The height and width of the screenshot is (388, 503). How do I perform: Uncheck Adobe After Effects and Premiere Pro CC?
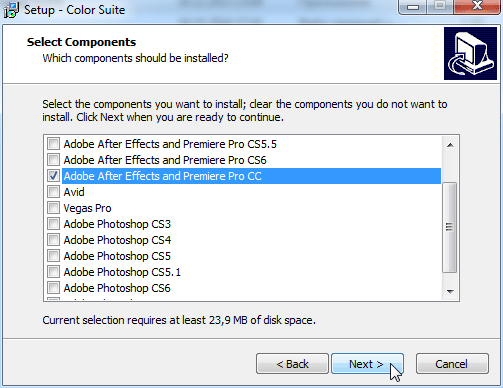coord(53,176)
